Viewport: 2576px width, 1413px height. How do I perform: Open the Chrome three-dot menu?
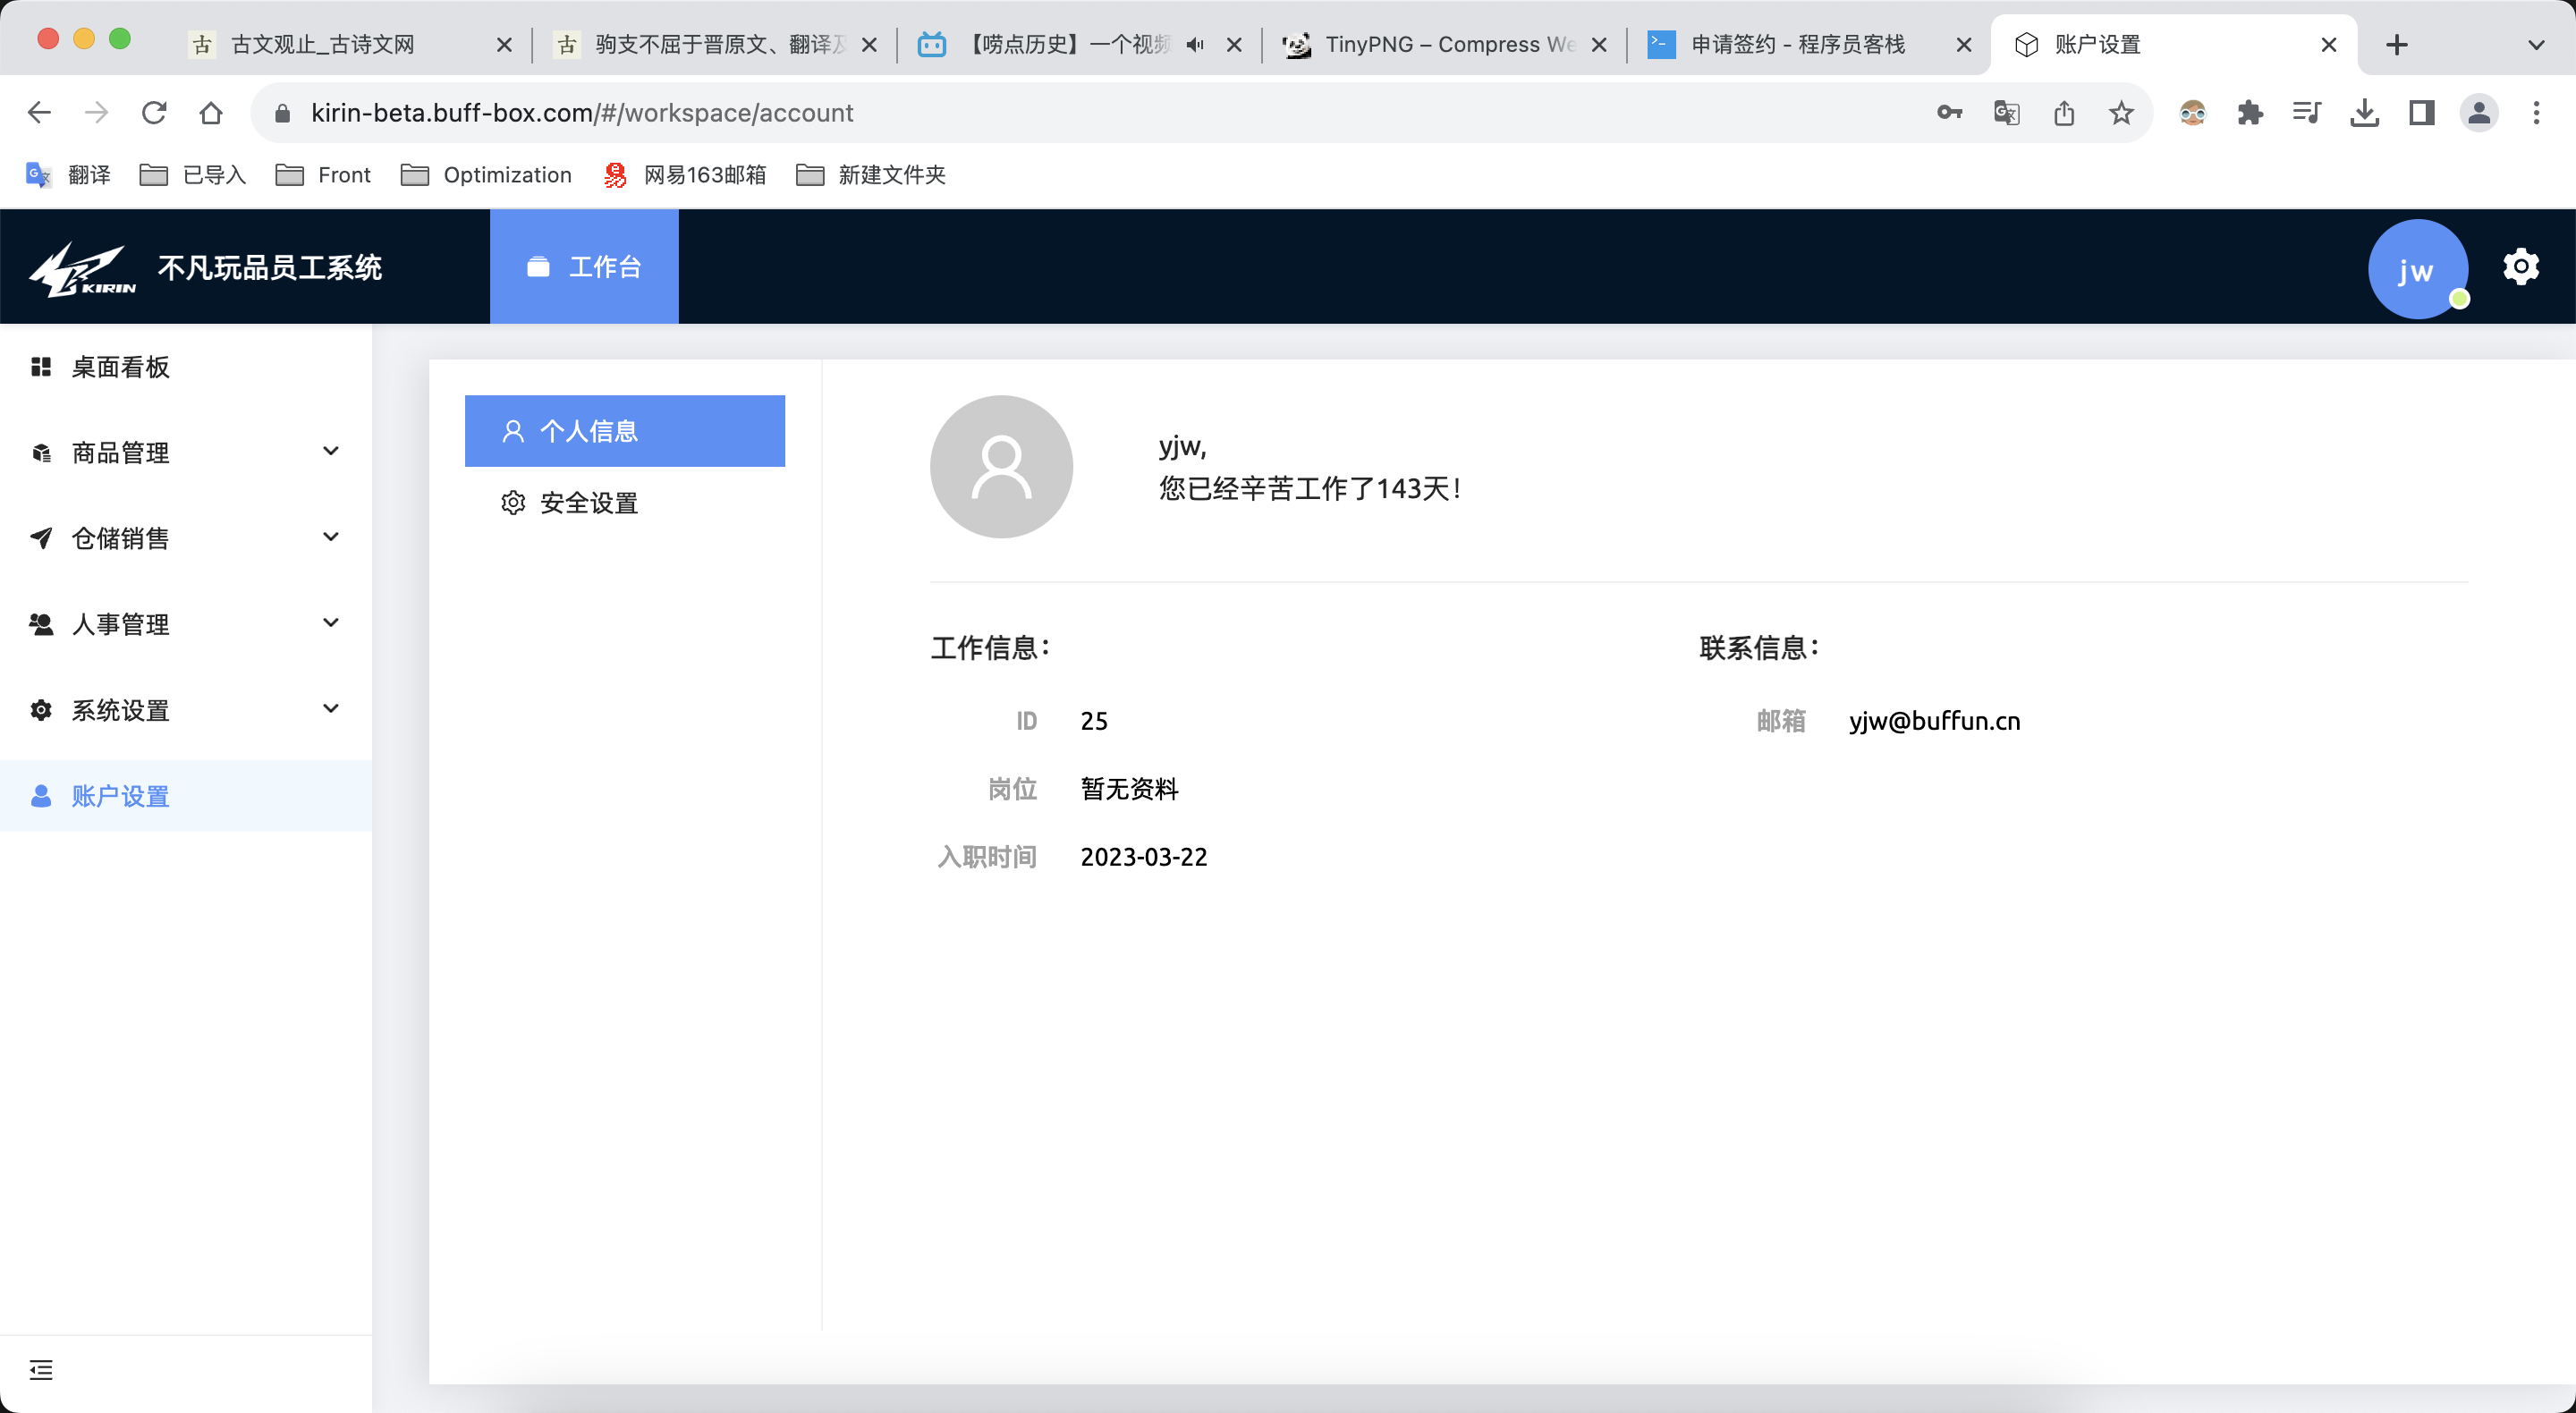click(2536, 113)
